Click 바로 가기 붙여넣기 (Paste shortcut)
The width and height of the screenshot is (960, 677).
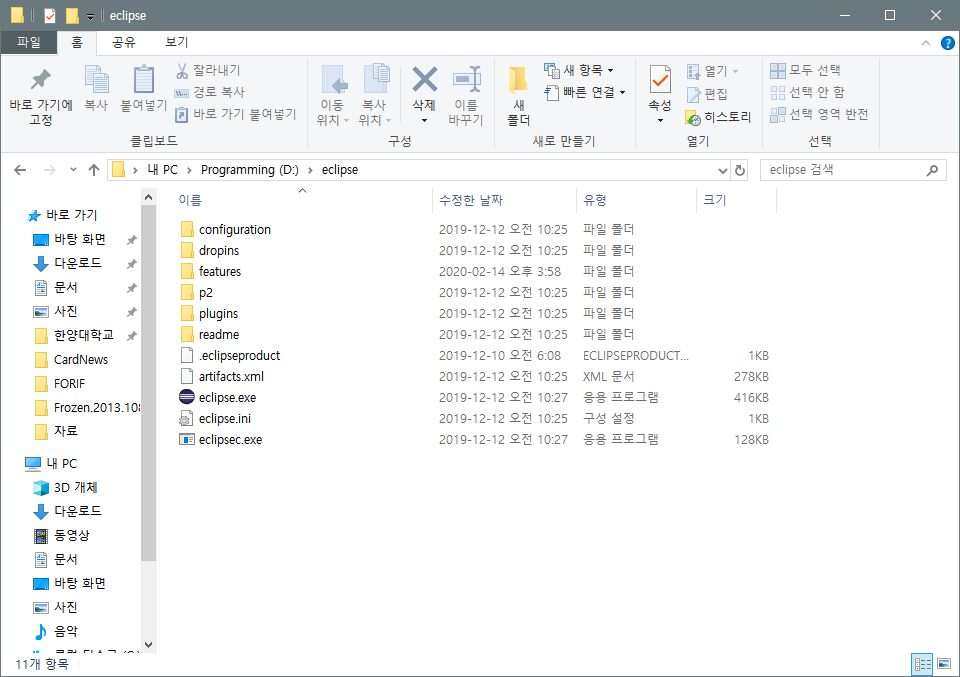pyautogui.click(x=236, y=114)
